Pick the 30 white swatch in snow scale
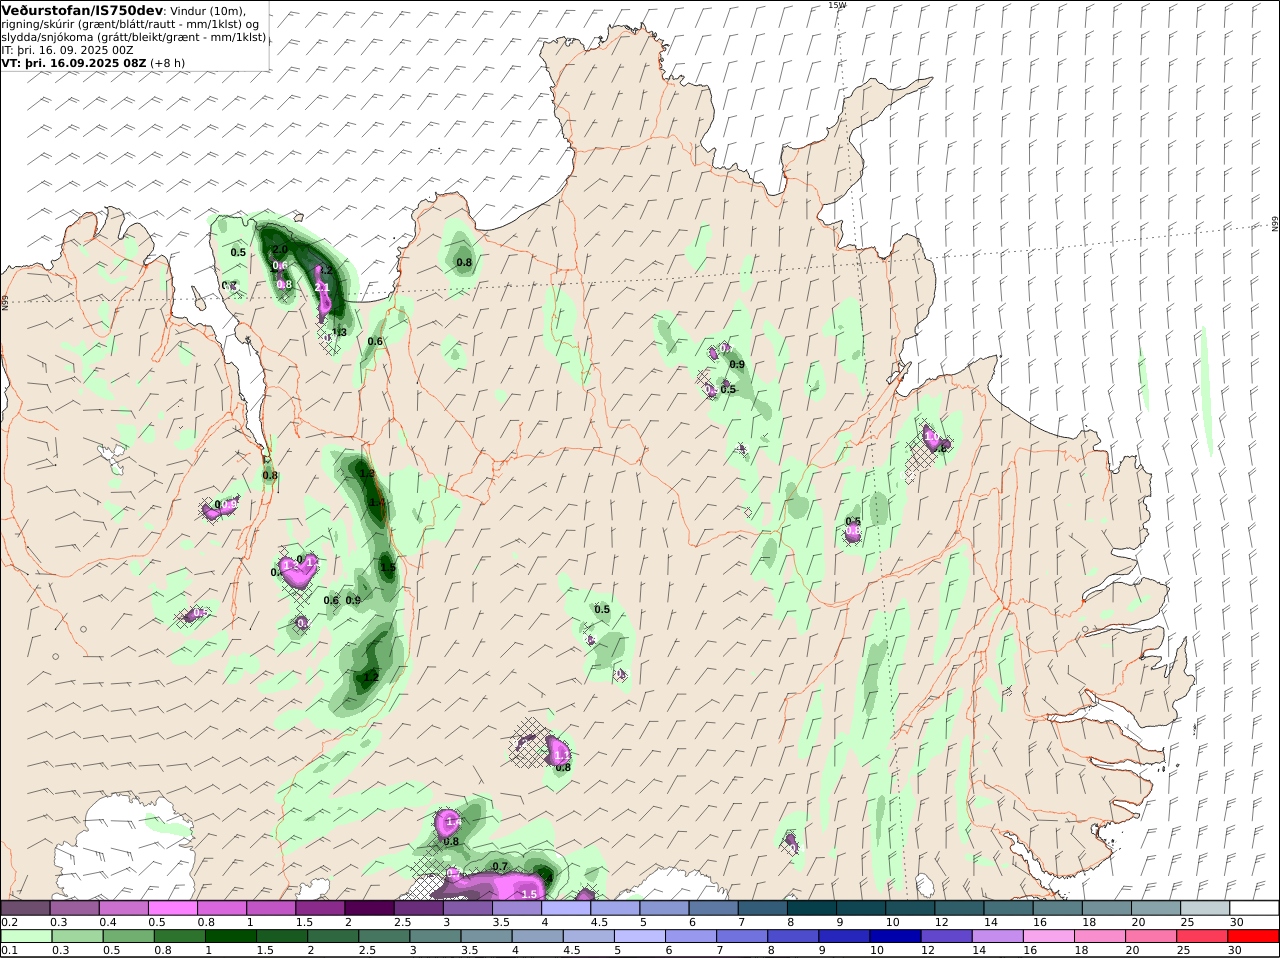The image size is (1280, 958). [x=1254, y=908]
